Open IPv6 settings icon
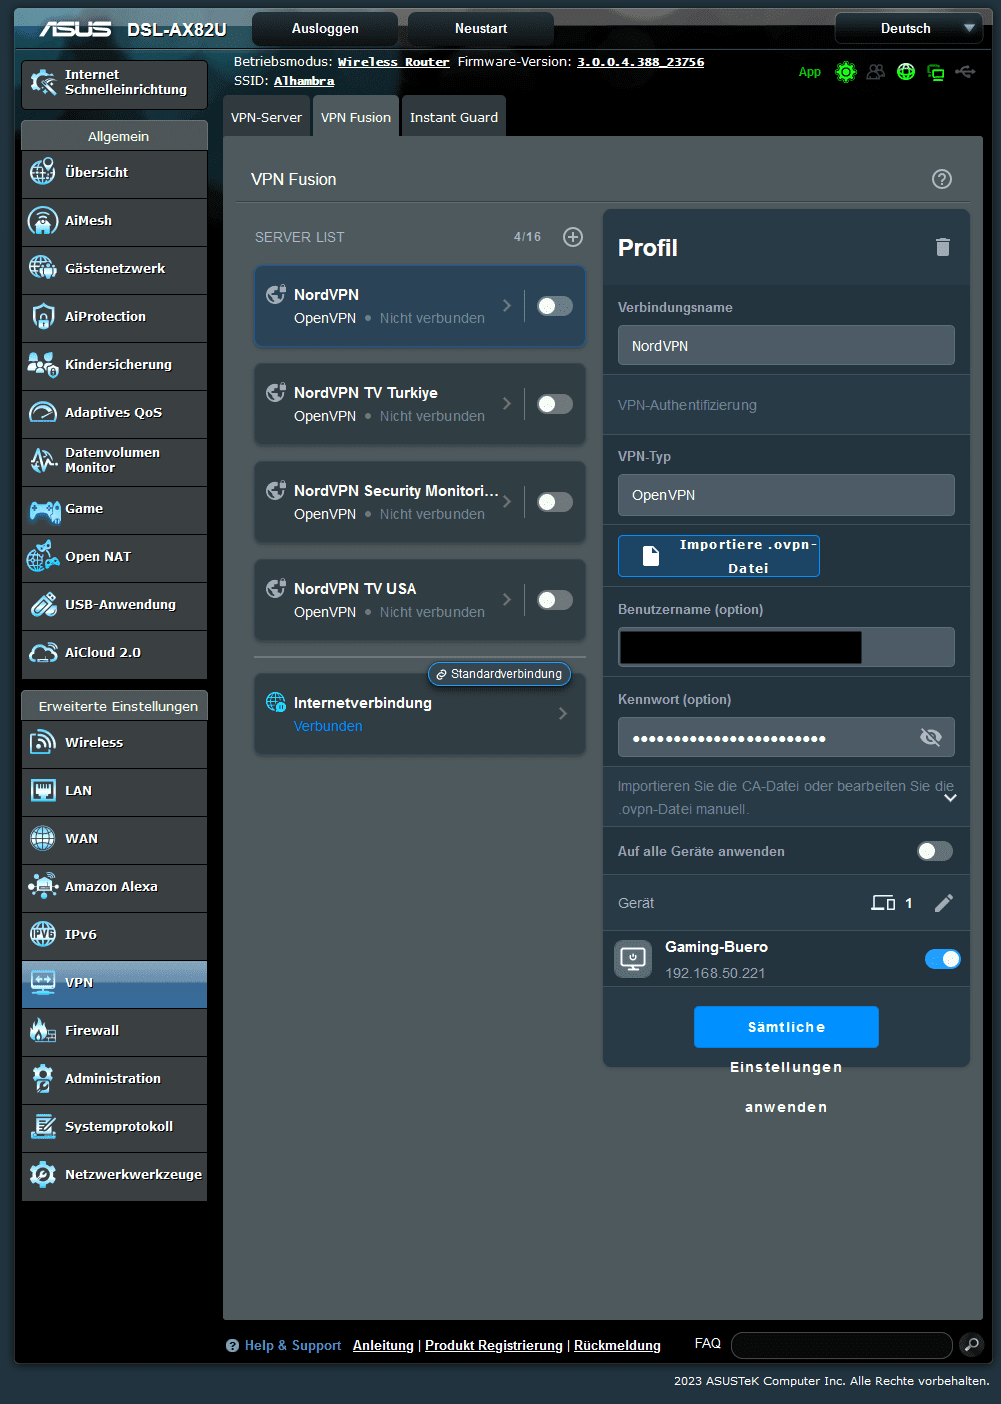The width and height of the screenshot is (1001, 1404). [43, 934]
